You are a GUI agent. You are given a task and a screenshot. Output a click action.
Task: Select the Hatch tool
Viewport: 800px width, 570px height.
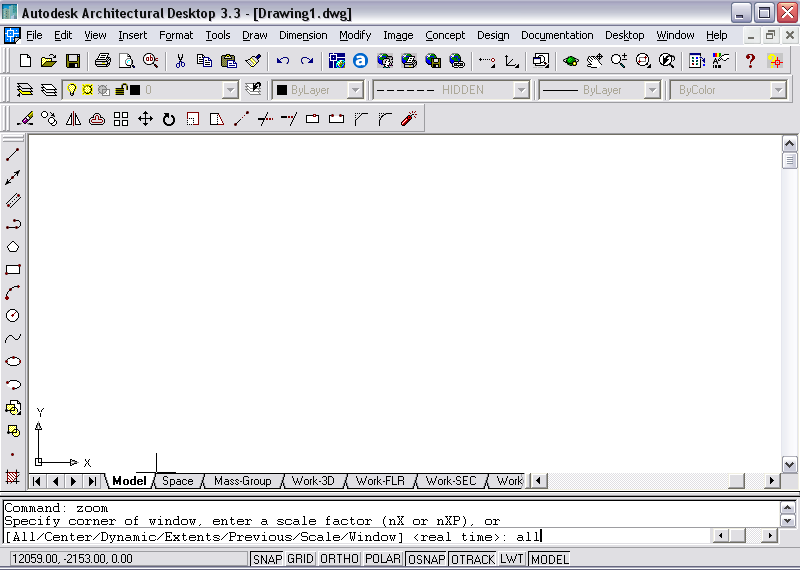click(x=13, y=477)
